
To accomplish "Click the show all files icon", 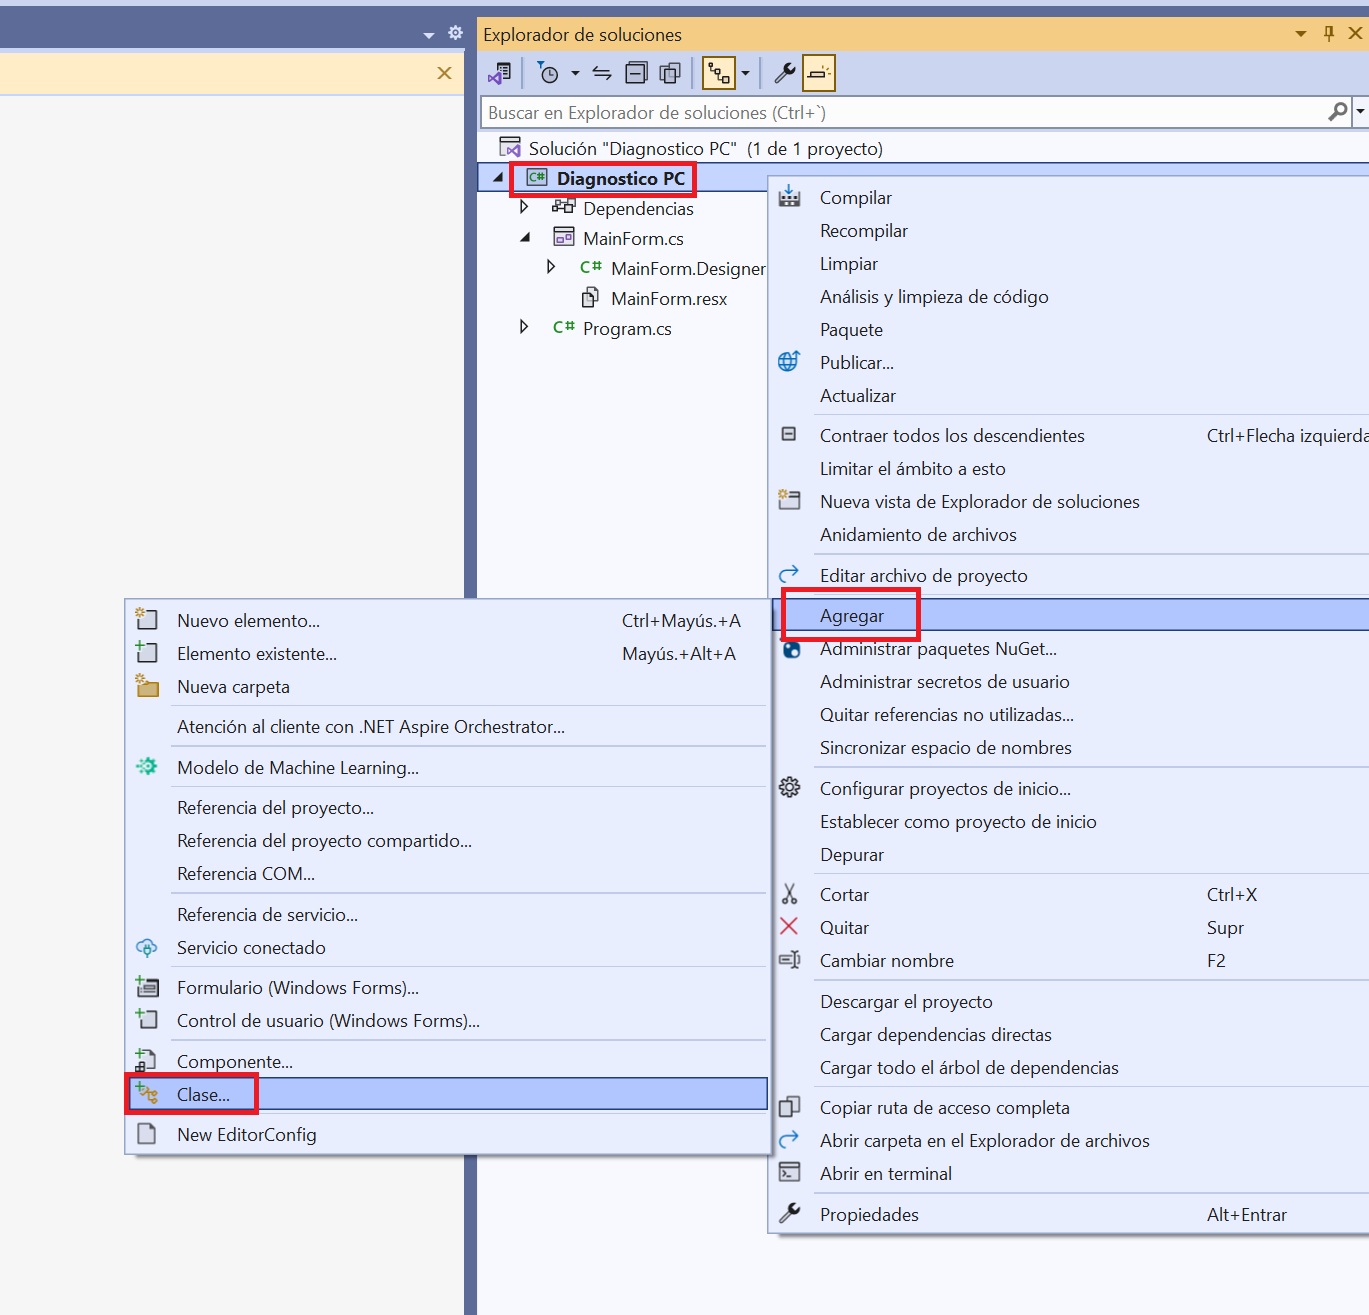I will 670,73.
